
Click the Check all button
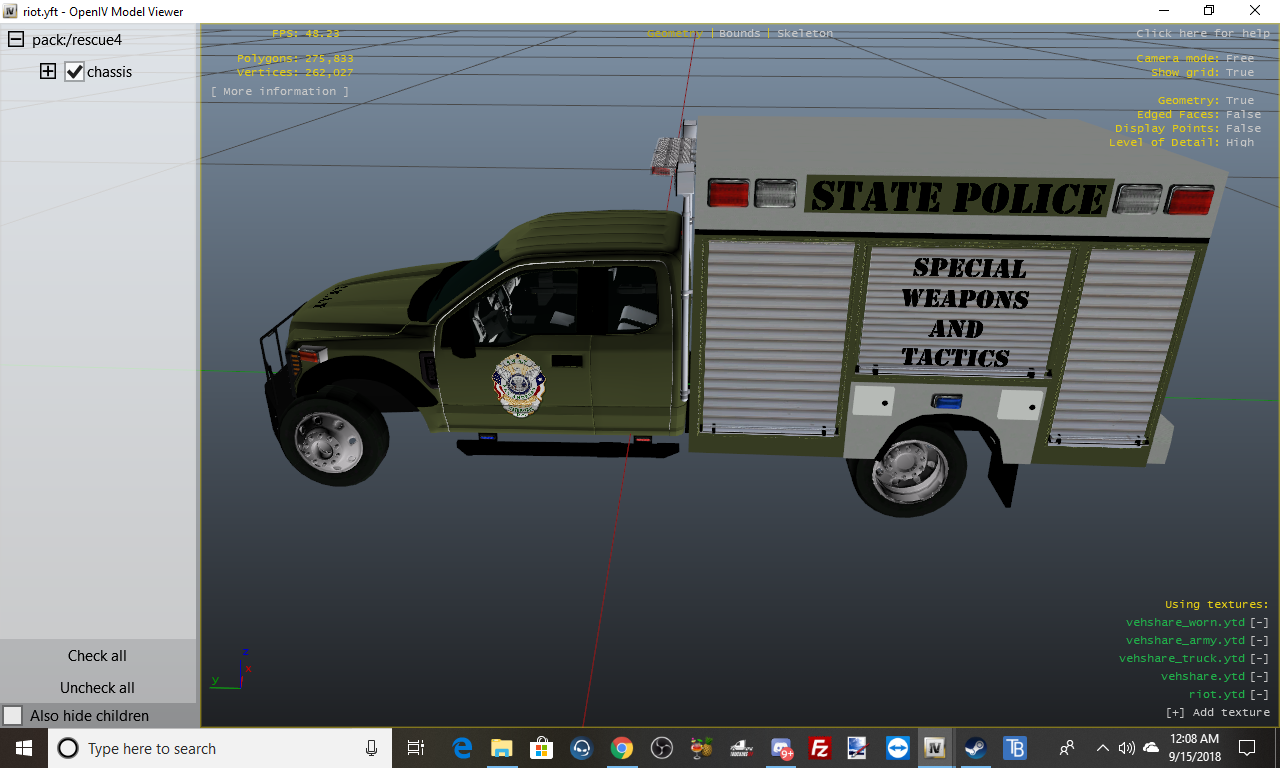click(97, 656)
